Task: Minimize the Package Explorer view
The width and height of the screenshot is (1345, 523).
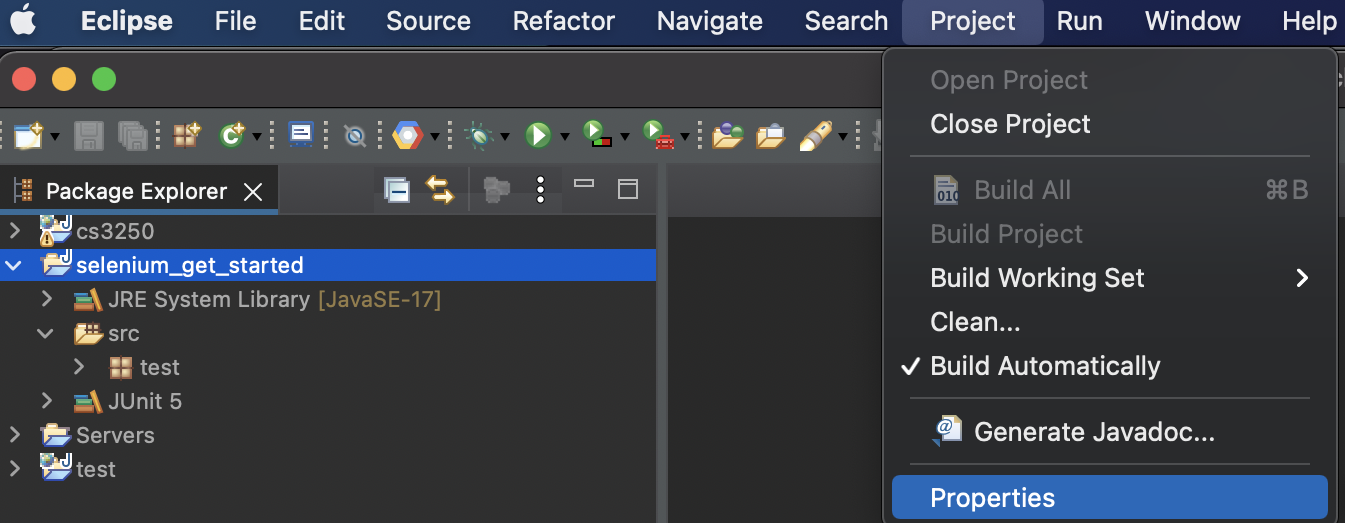Action: pos(584,185)
